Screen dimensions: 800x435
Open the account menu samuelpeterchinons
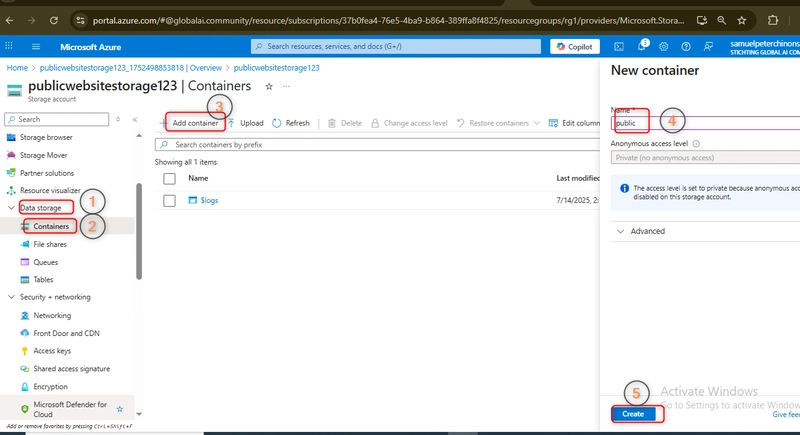765,46
